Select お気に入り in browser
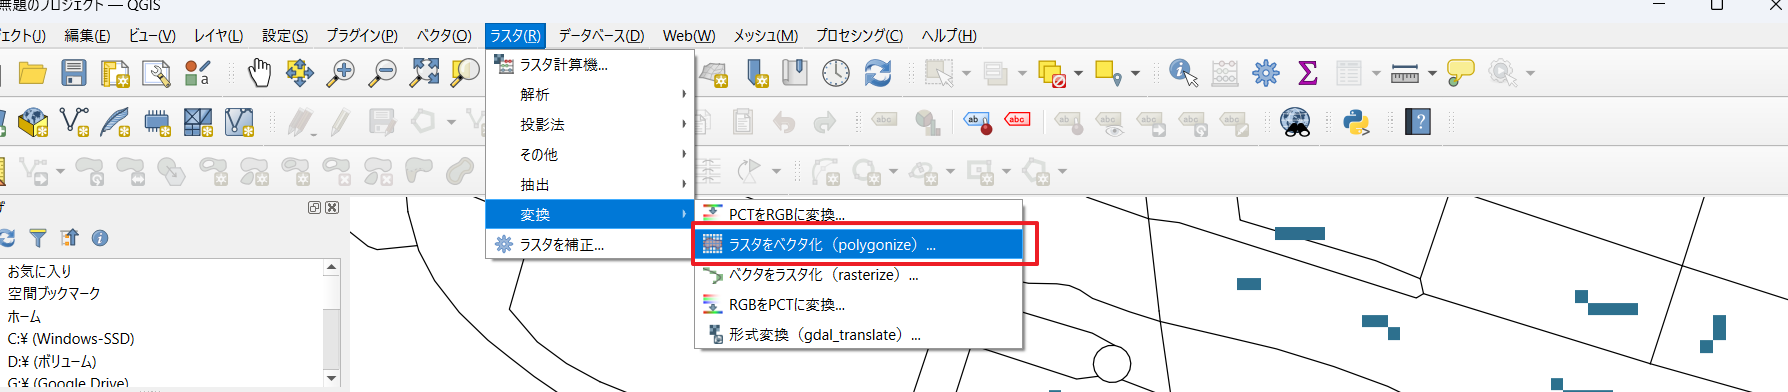Viewport: 1788px width, 392px height. (x=40, y=271)
